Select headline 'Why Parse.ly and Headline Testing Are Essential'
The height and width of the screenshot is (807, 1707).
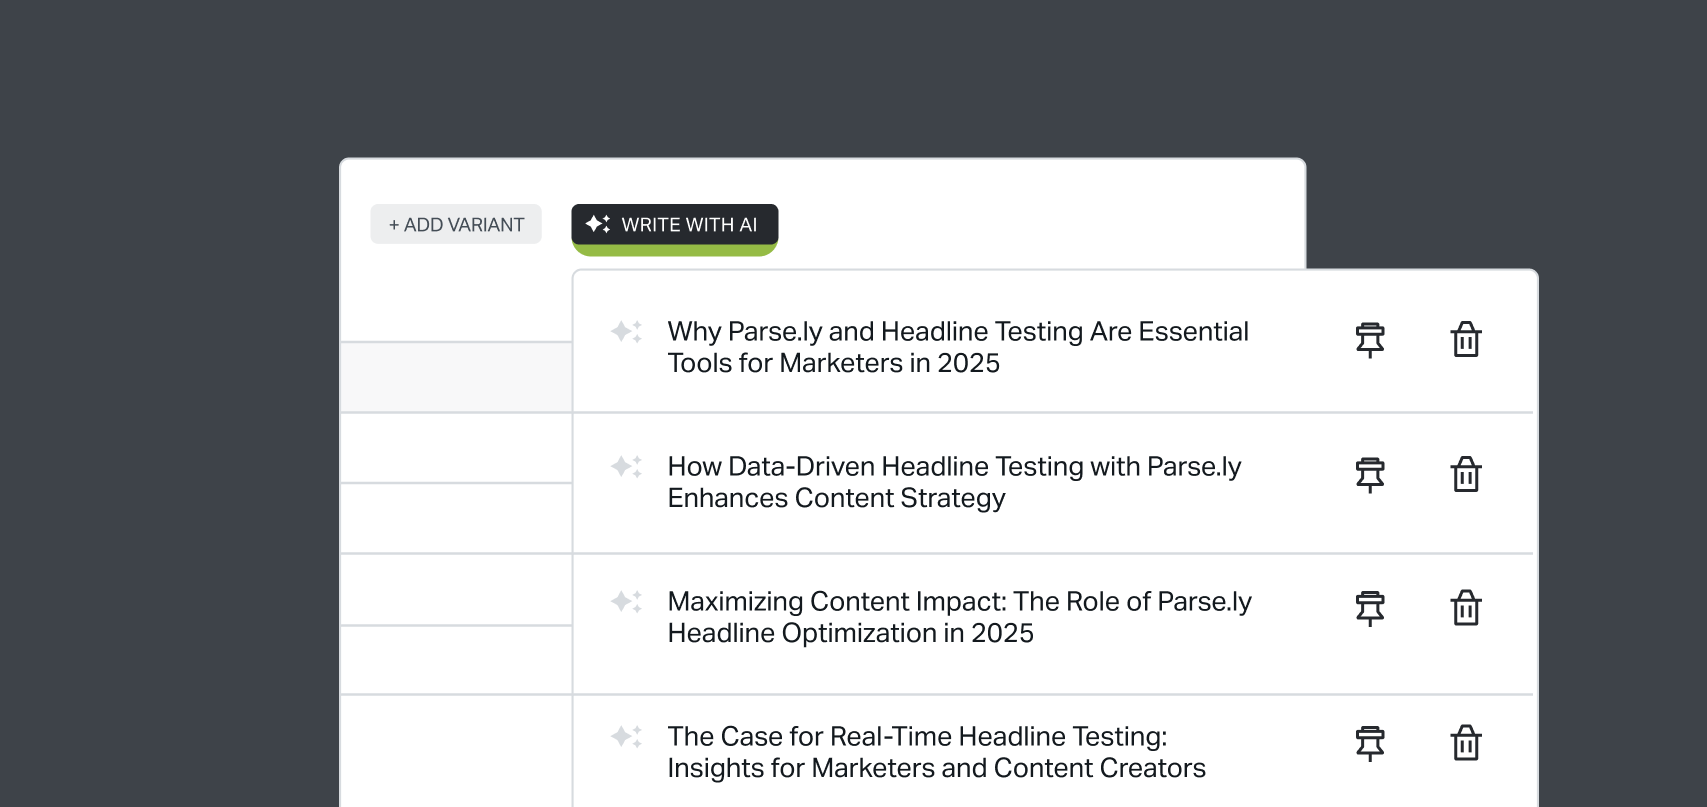(958, 347)
